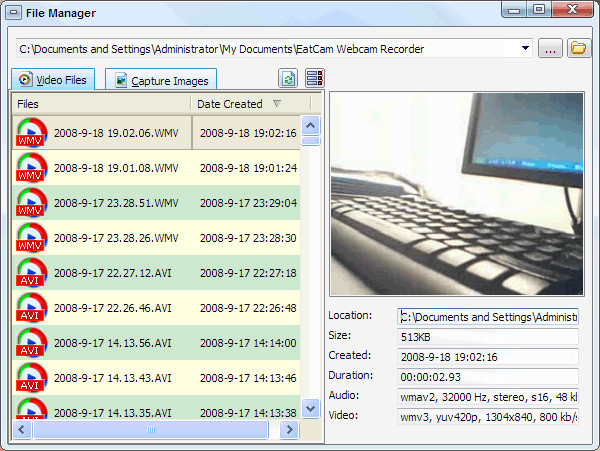Click WMV icon of 2008-9-18 19.02.06.WMV
The image size is (600, 451).
31,132
